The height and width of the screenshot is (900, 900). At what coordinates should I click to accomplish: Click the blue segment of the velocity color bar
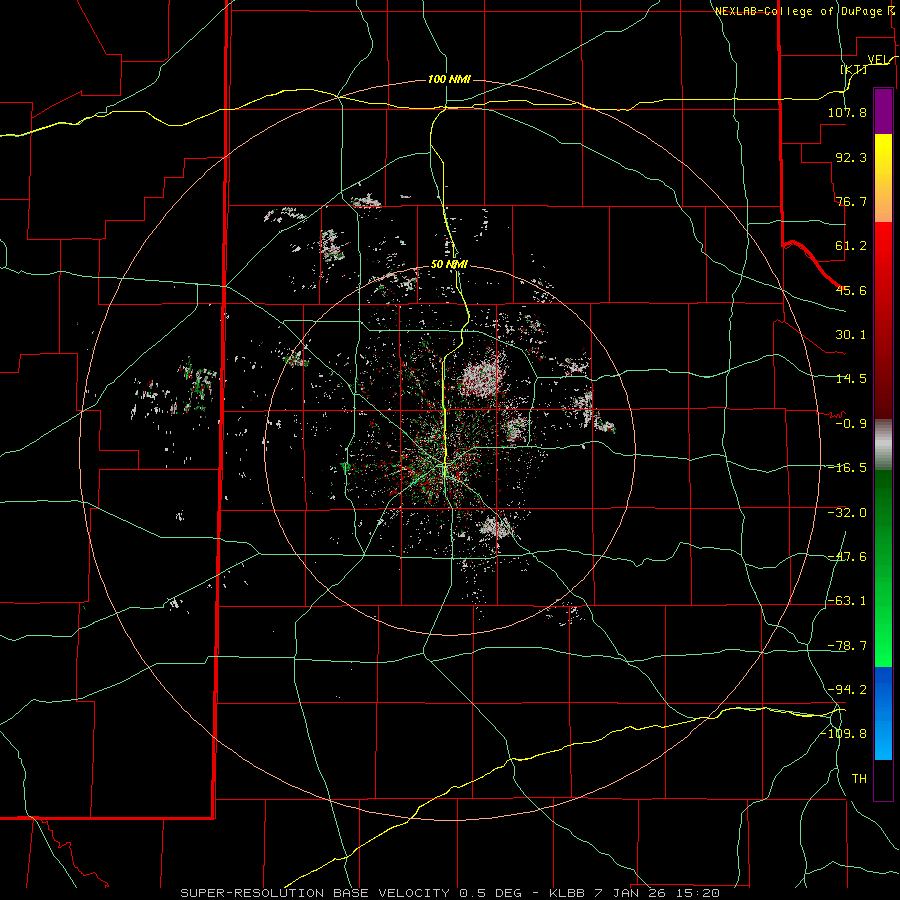click(x=883, y=713)
